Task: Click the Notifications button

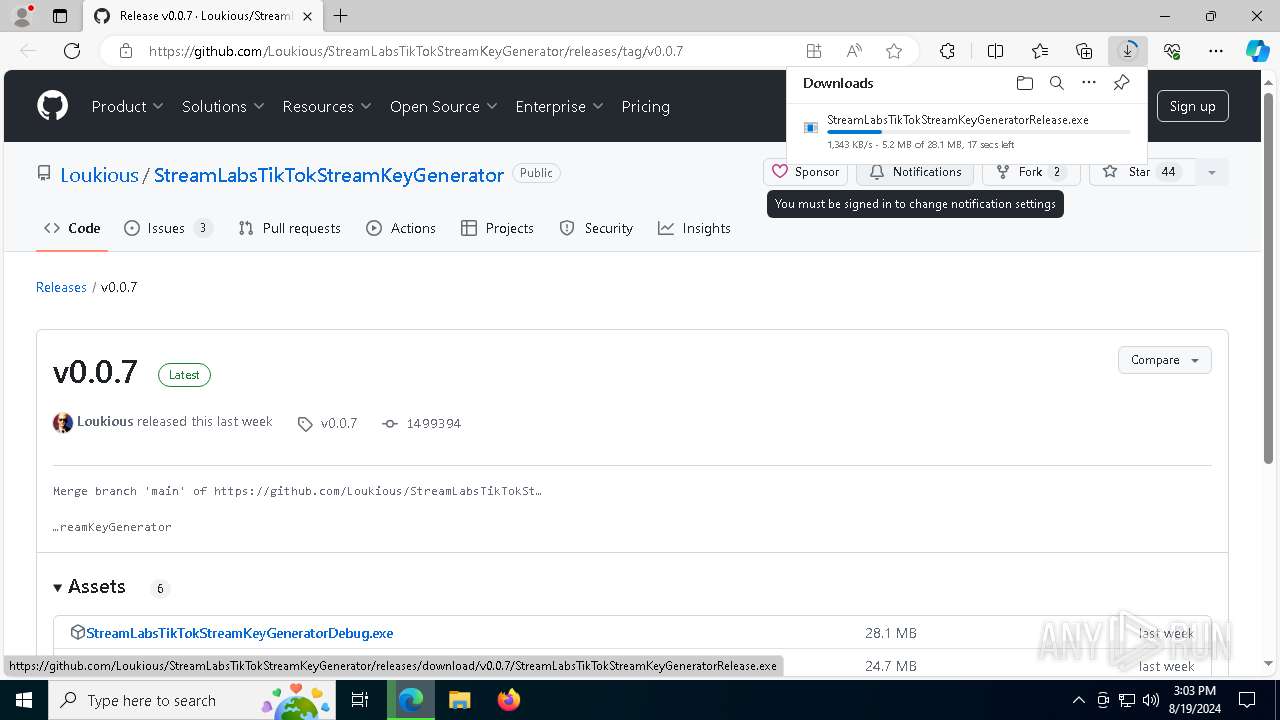Action: [915, 172]
